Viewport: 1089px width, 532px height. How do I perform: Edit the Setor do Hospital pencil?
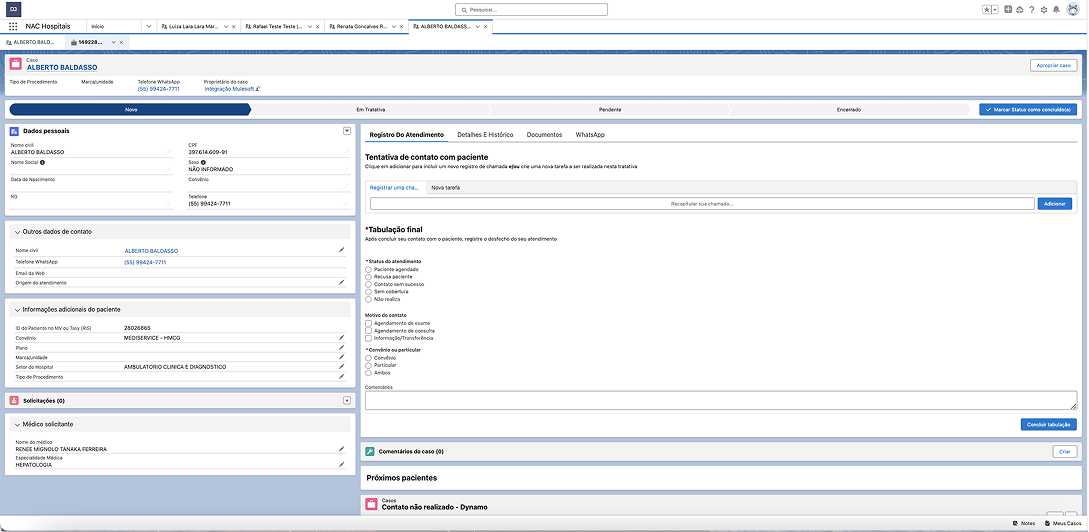[341, 366]
